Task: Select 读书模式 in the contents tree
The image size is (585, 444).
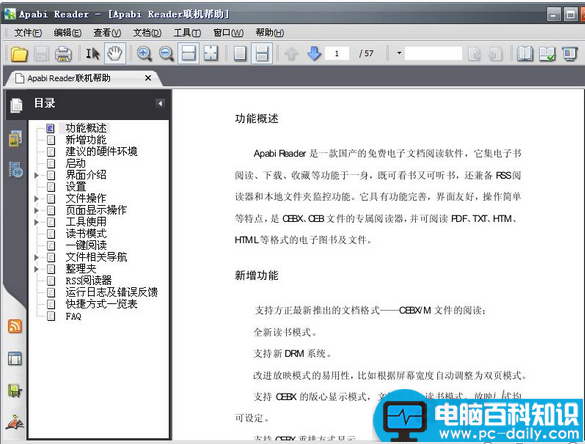Action: [86, 234]
